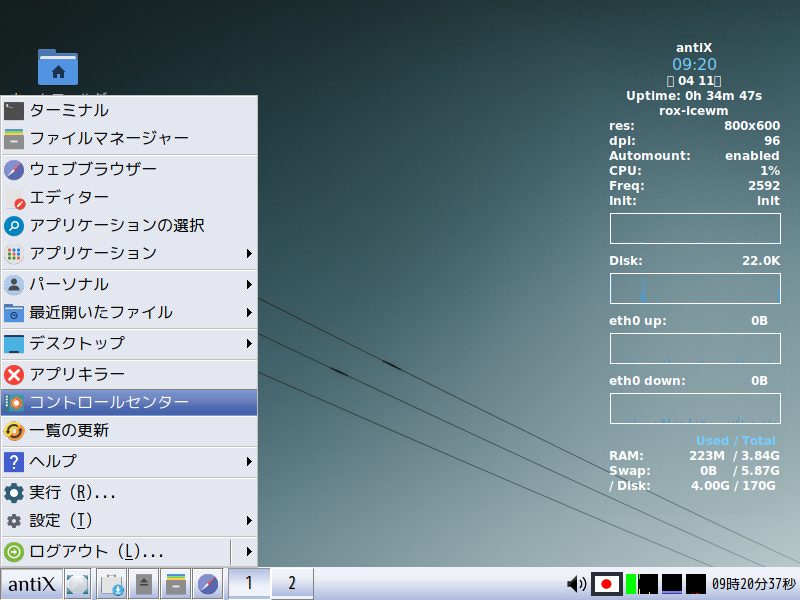Click the Disk activity graph in conky
This screenshot has width=800, height=600.
point(695,288)
